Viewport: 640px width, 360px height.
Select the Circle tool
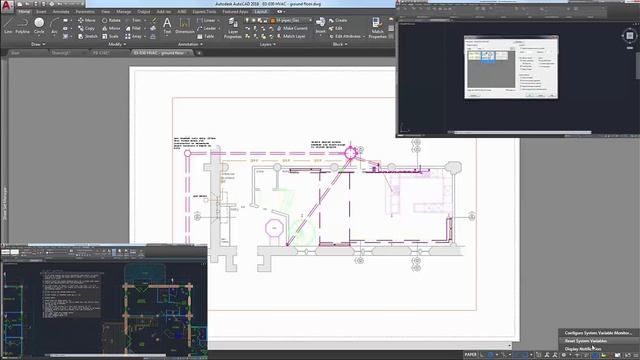[39, 25]
